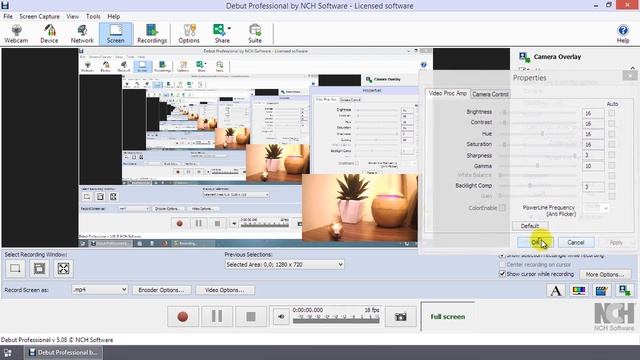
Task: Choose the Network source icon
Action: pos(82,34)
